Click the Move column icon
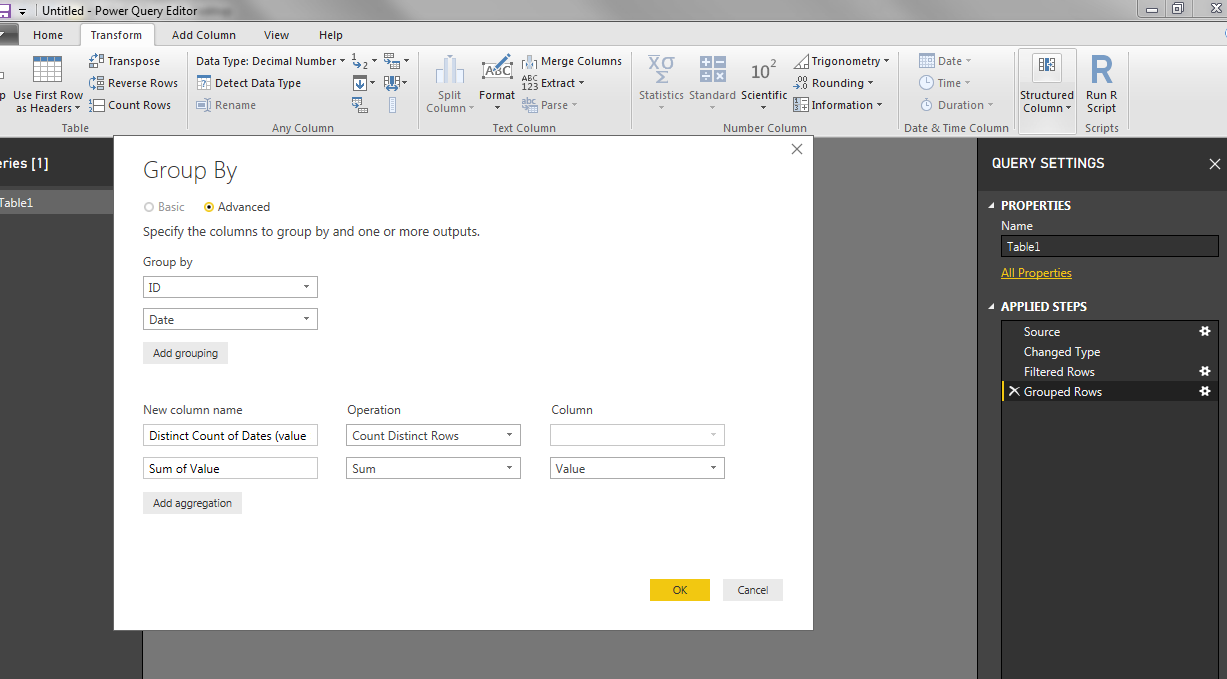The height and width of the screenshot is (679, 1227). pyautogui.click(x=394, y=83)
